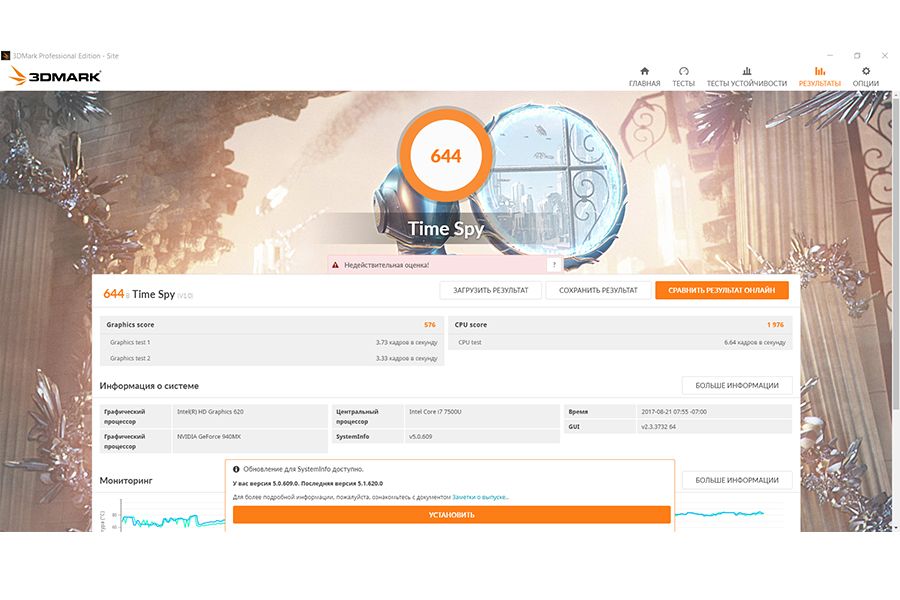The width and height of the screenshot is (900, 600).
Task: Click the 2017-08-21 07:55 timestamp cell
Action: pos(714,412)
